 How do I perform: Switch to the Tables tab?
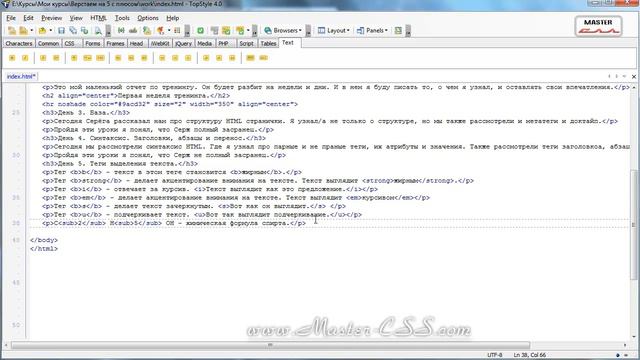click(268, 43)
